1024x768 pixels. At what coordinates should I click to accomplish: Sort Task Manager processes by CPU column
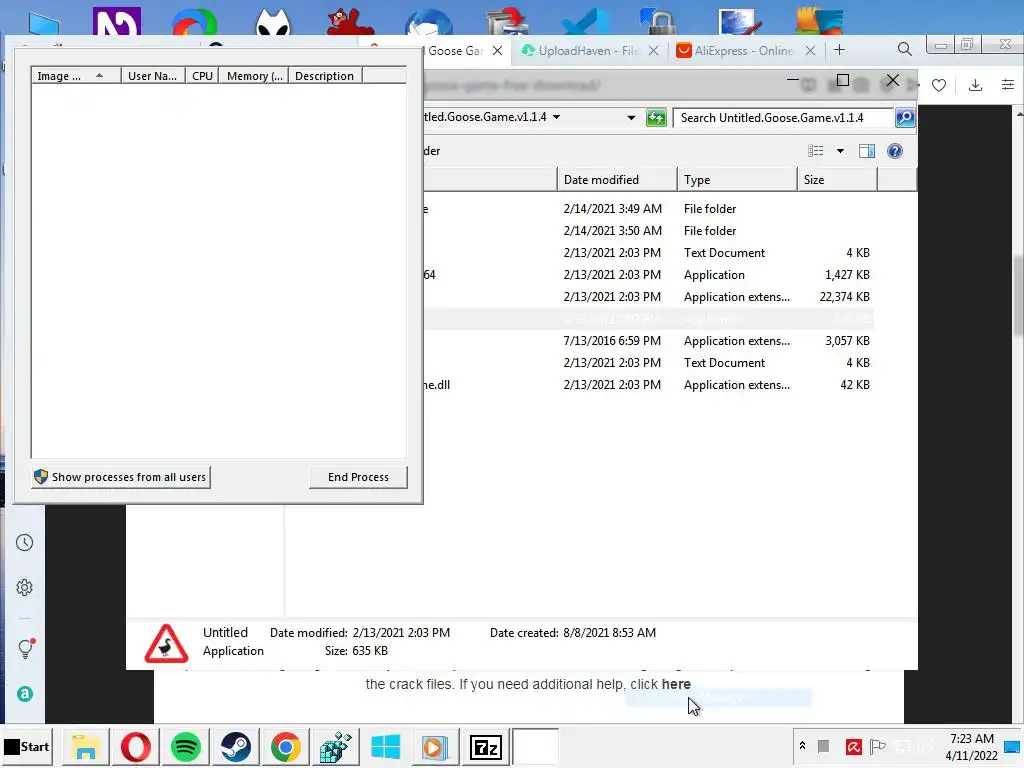click(x=202, y=76)
